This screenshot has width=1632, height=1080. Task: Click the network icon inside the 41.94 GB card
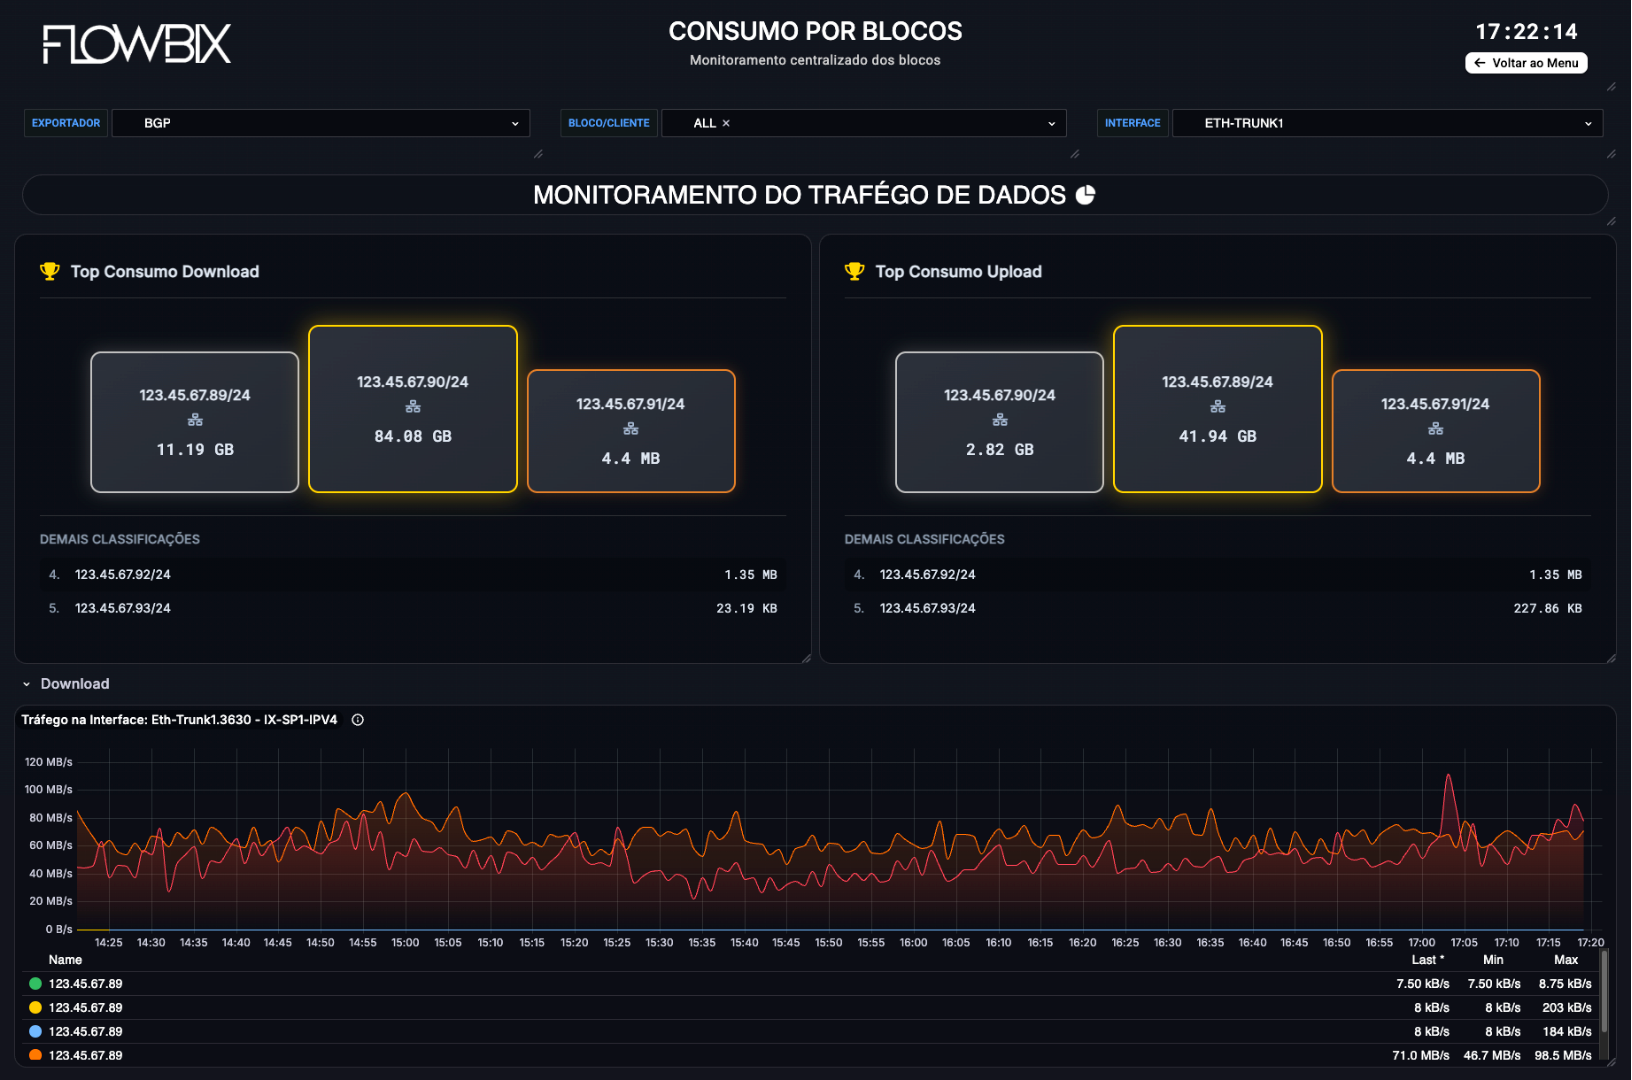(x=1217, y=407)
